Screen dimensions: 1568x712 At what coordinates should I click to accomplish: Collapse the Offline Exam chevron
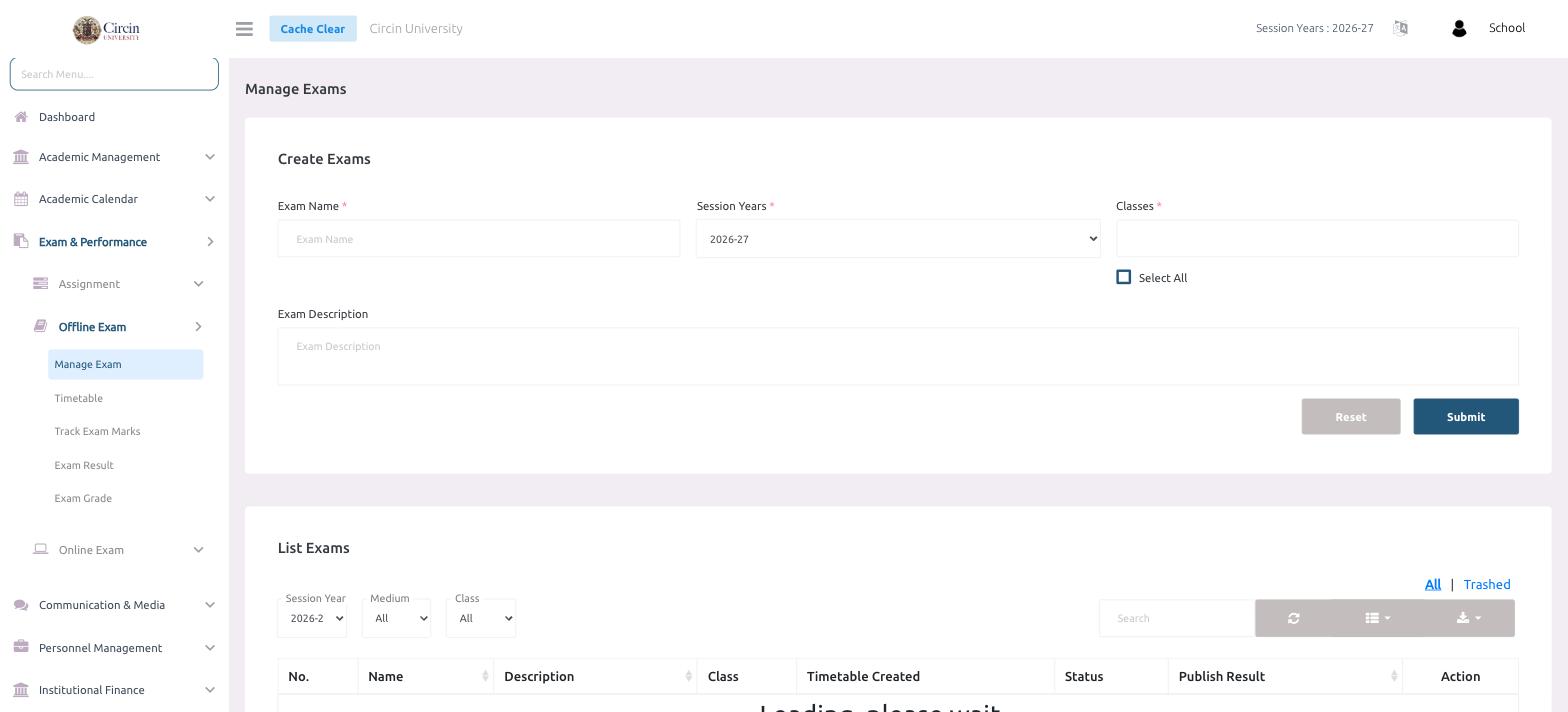(198, 327)
